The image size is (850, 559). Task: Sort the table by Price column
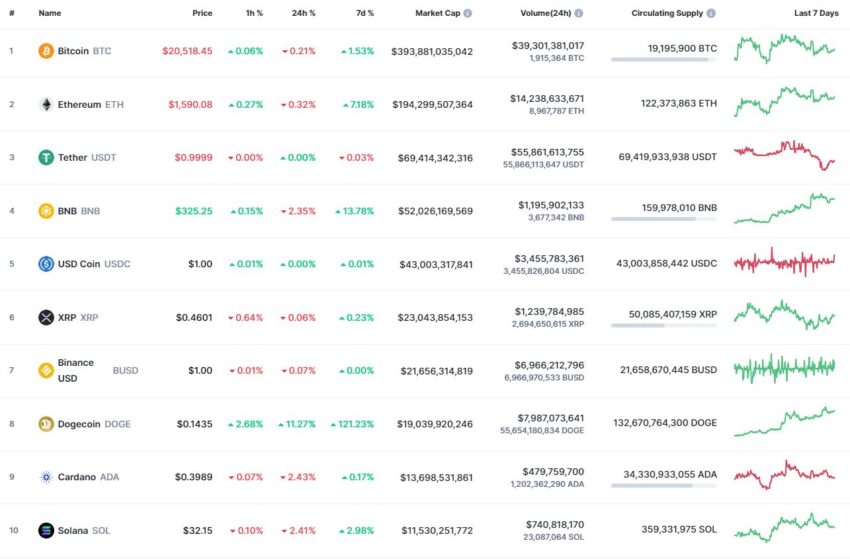pyautogui.click(x=202, y=13)
